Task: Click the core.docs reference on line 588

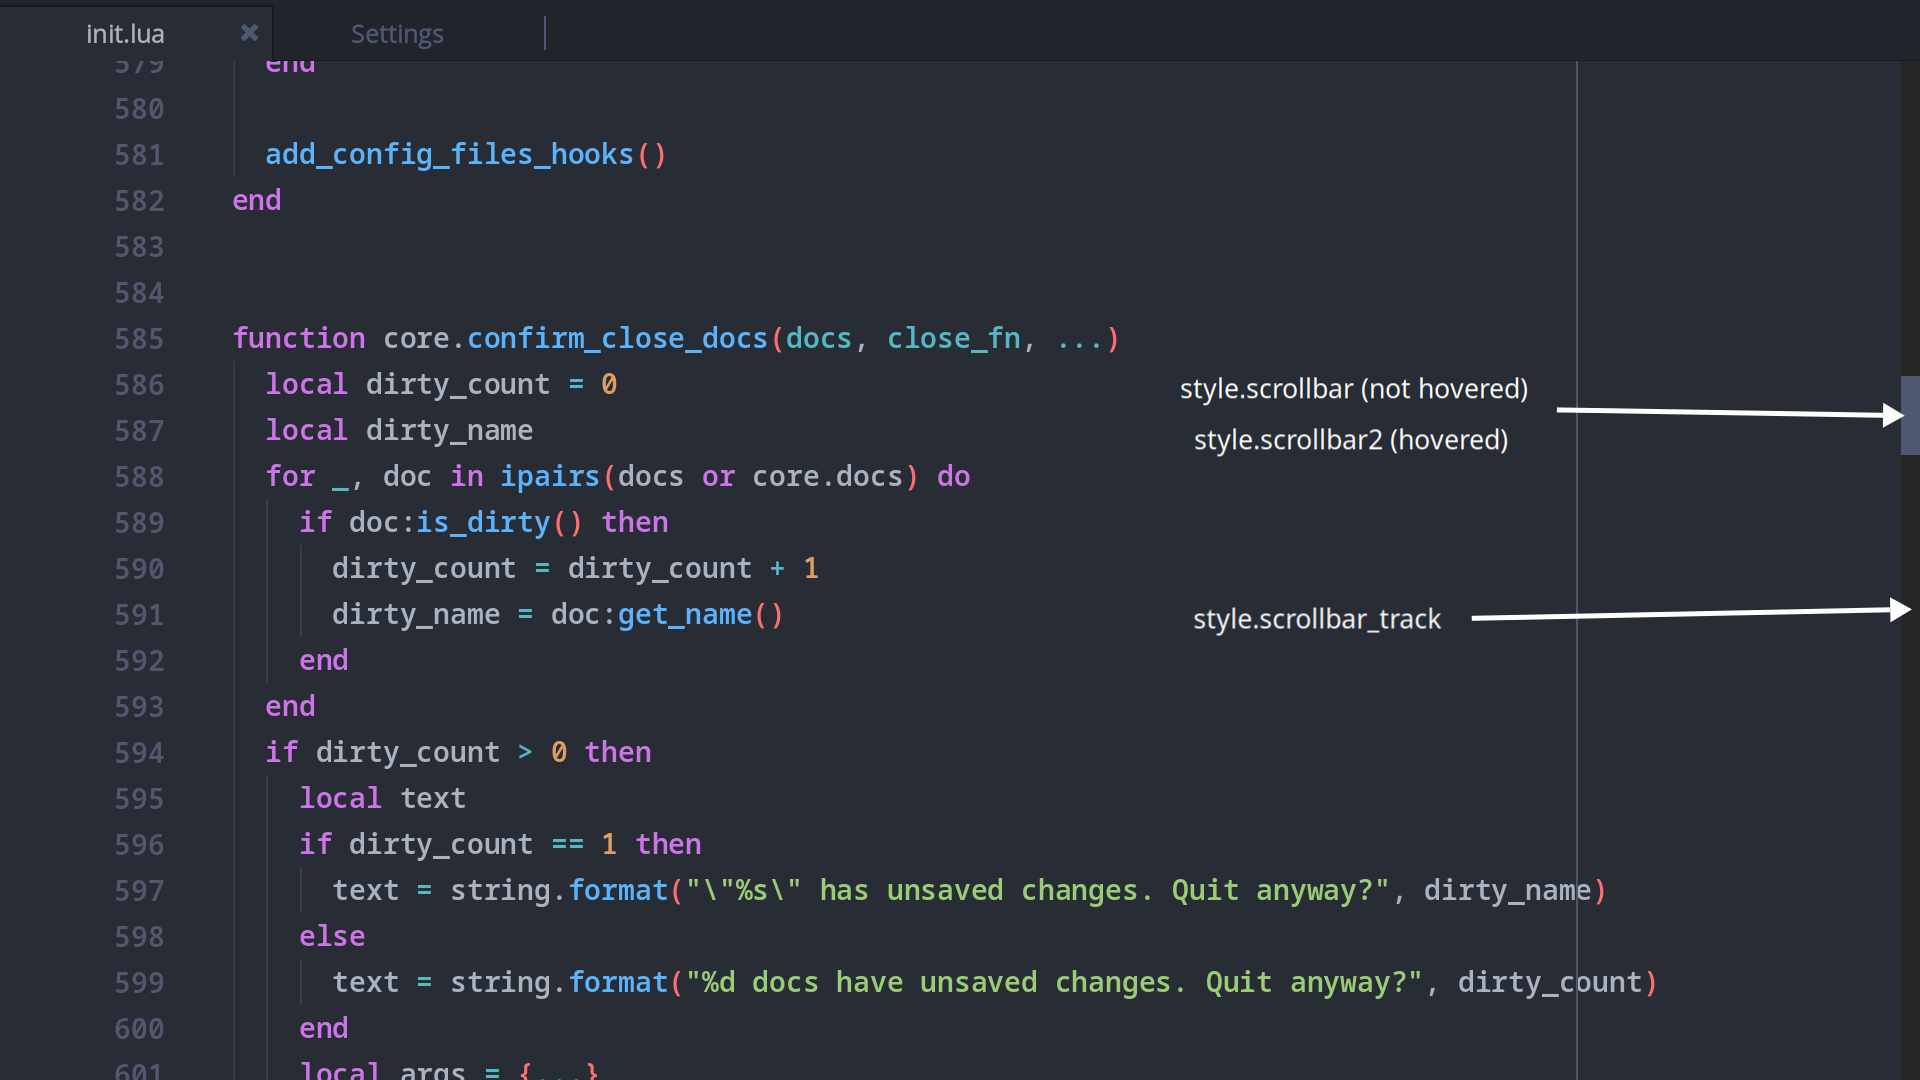Action: point(828,477)
